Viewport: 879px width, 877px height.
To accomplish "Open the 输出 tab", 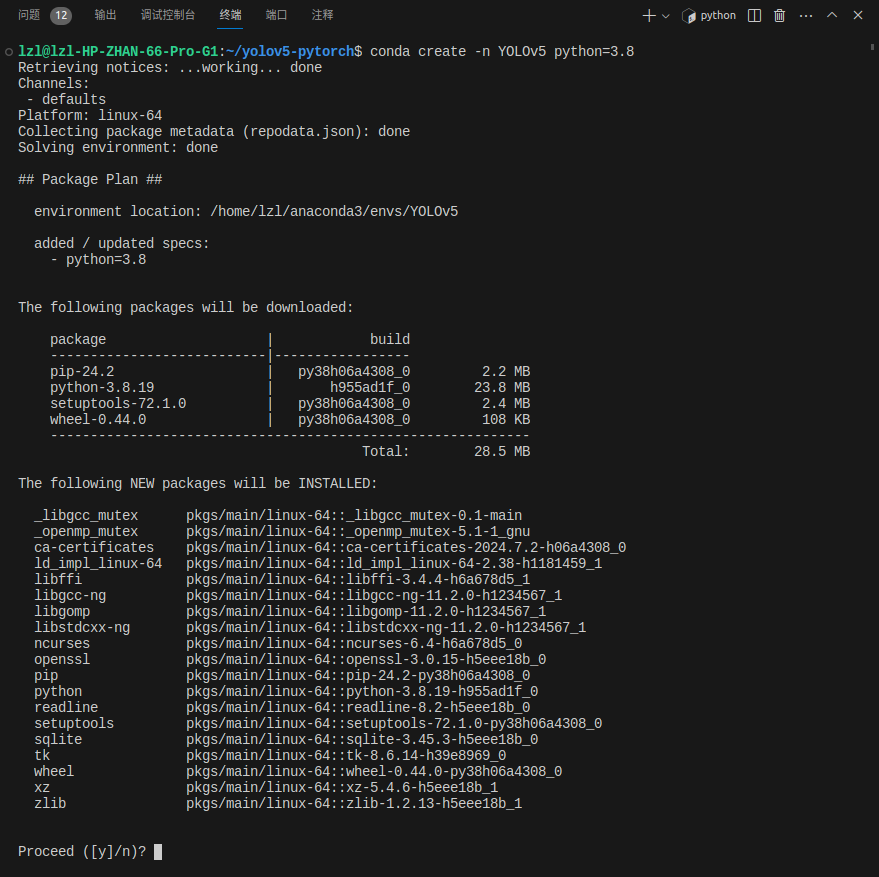I will click(105, 16).
